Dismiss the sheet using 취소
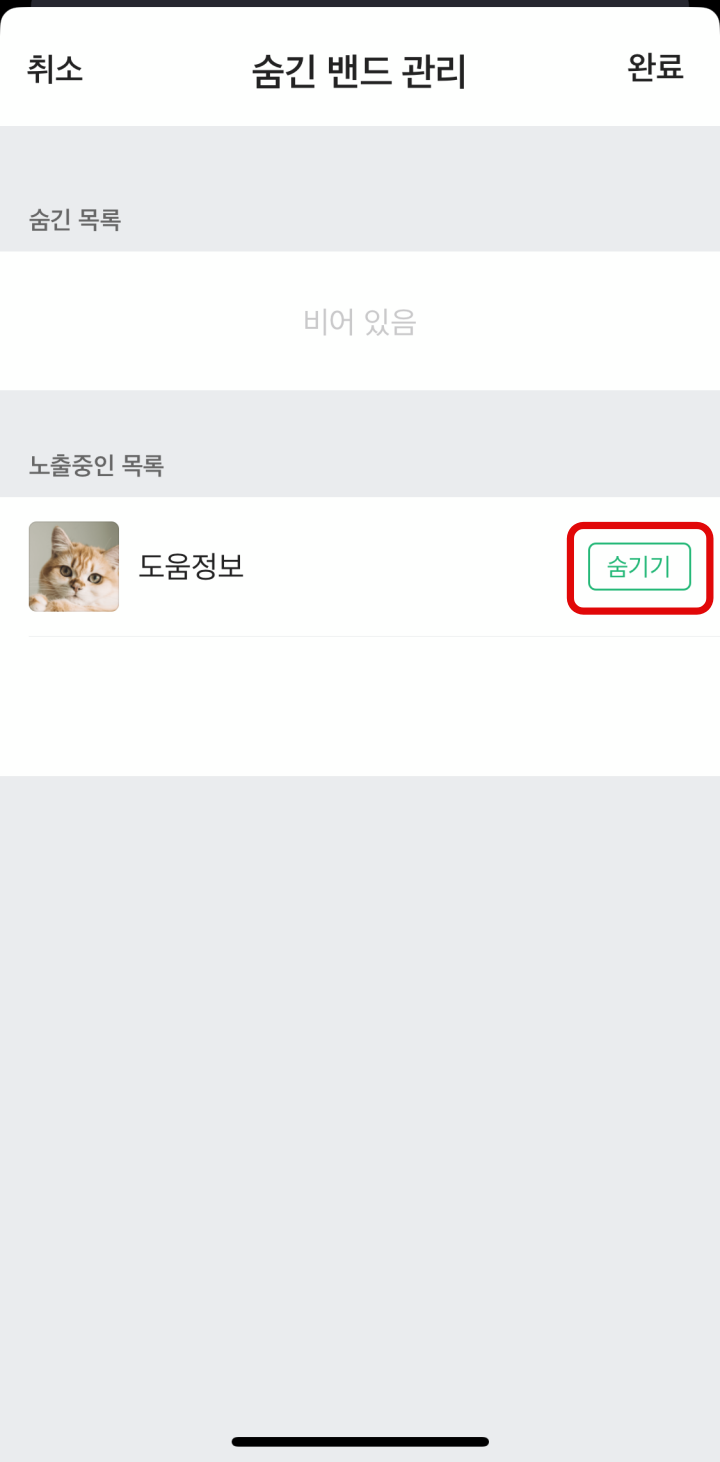 click(55, 69)
